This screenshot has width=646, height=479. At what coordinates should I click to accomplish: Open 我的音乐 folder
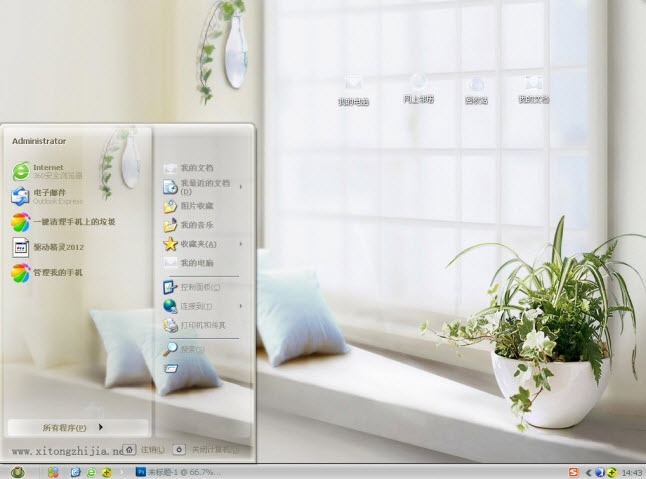point(189,225)
